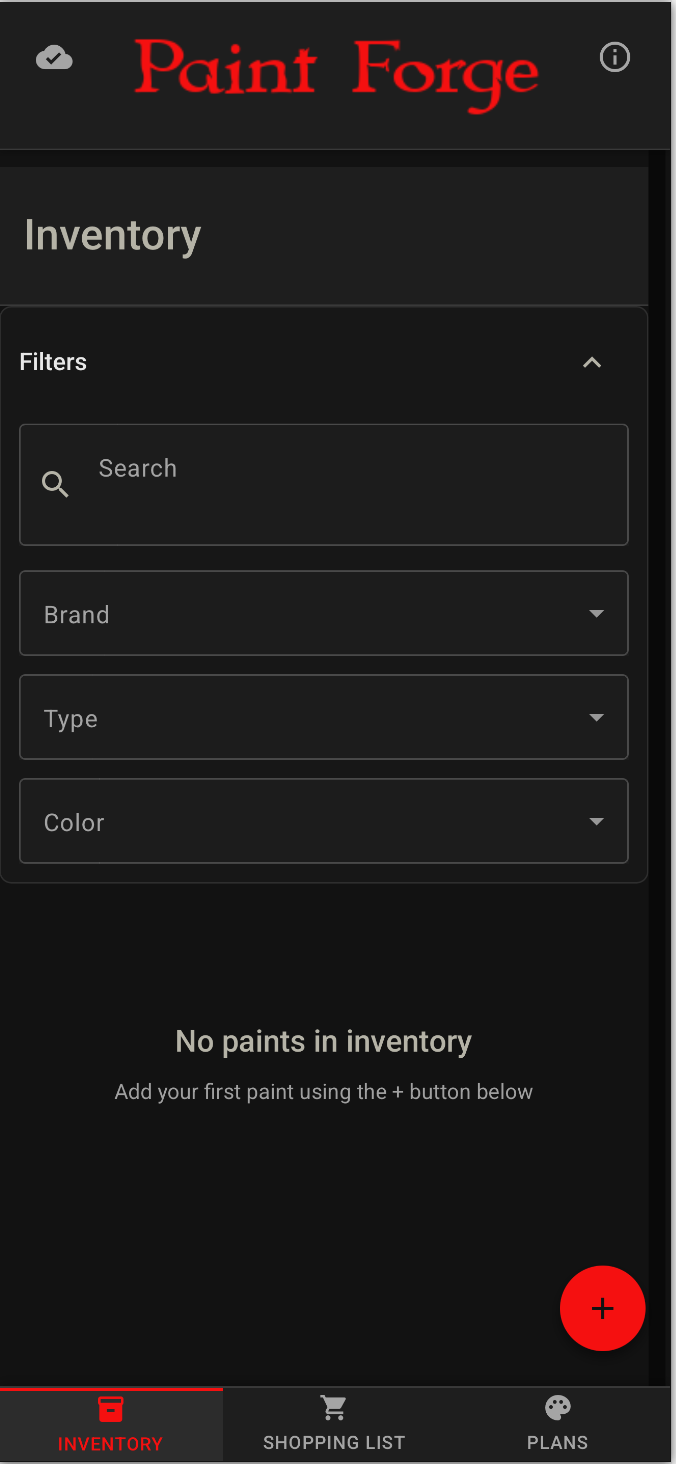Switch to the Plans tab

click(557, 1424)
